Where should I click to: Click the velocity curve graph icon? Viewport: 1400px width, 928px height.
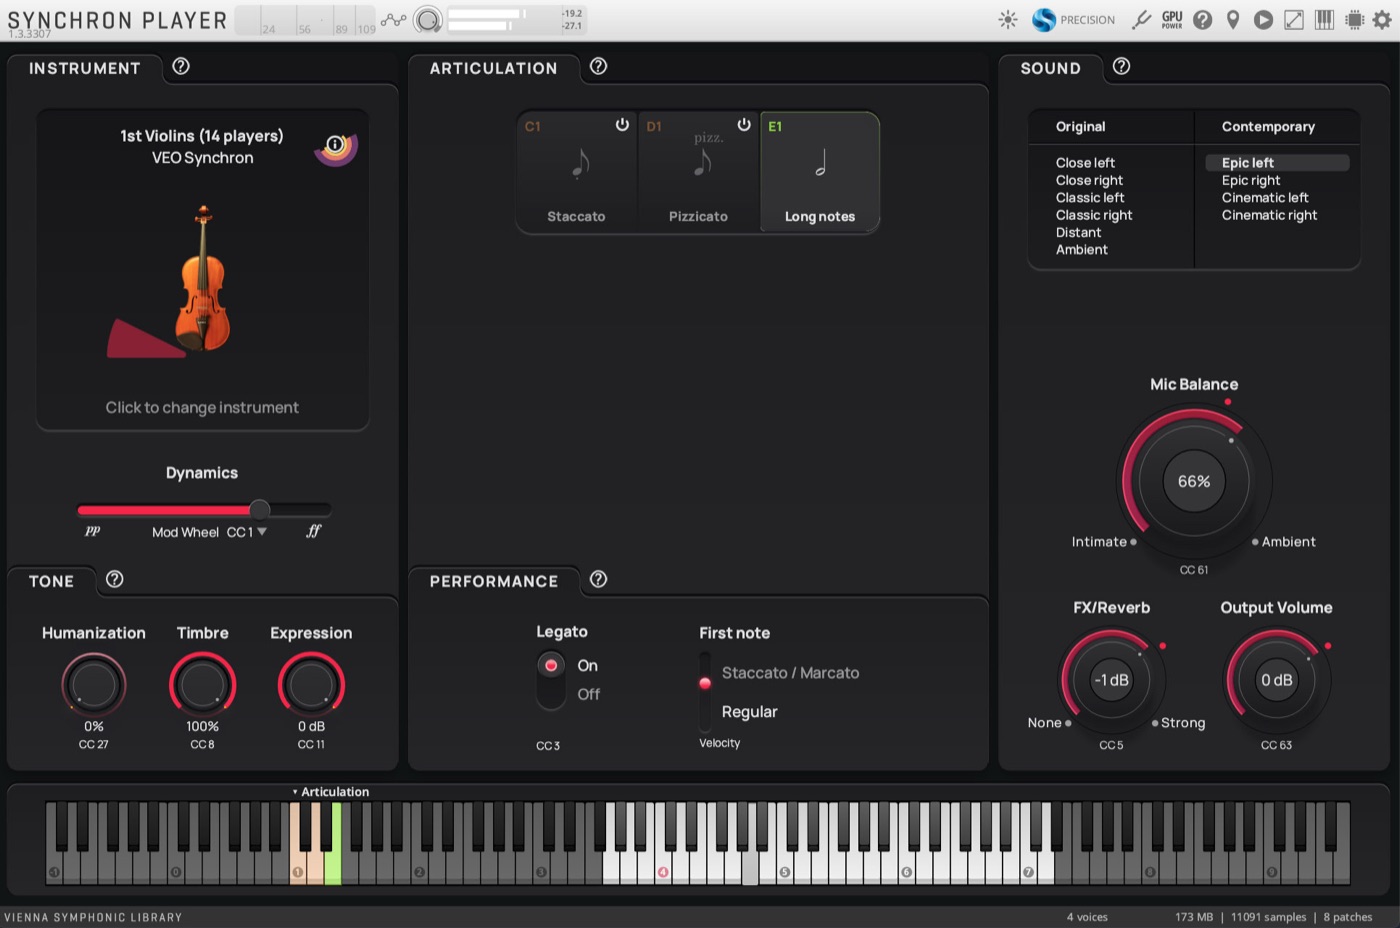pyautogui.click(x=394, y=20)
